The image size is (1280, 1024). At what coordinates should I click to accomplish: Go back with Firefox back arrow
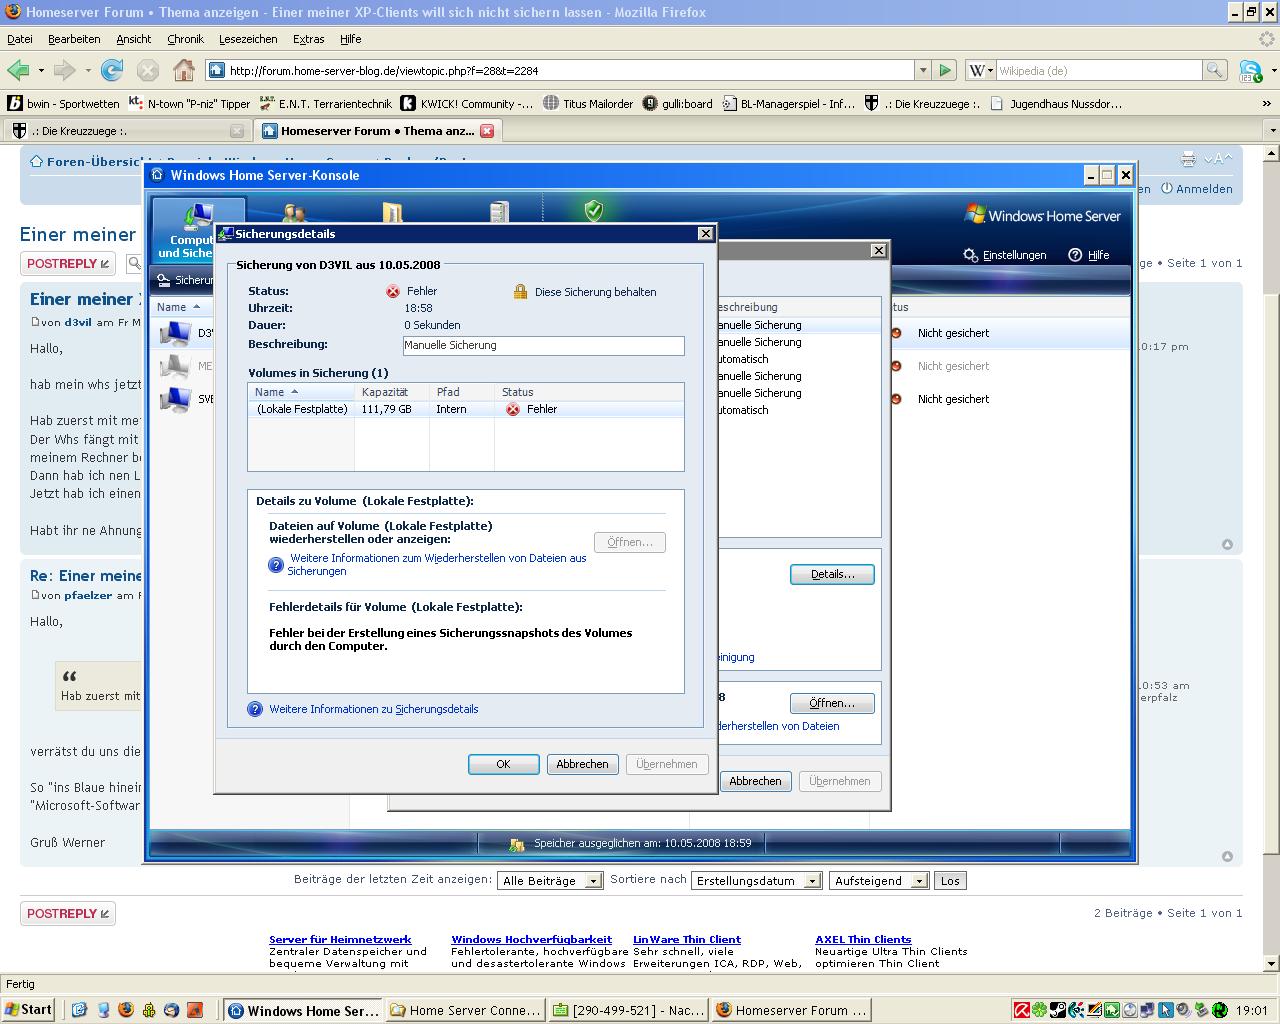coord(18,70)
